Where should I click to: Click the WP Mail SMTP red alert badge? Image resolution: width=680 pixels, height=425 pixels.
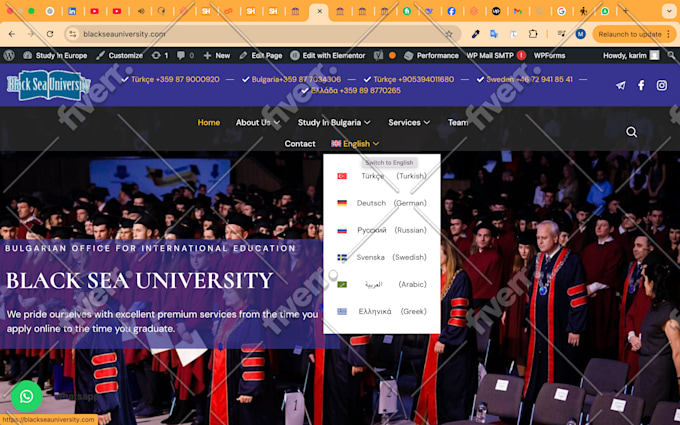tap(521, 55)
